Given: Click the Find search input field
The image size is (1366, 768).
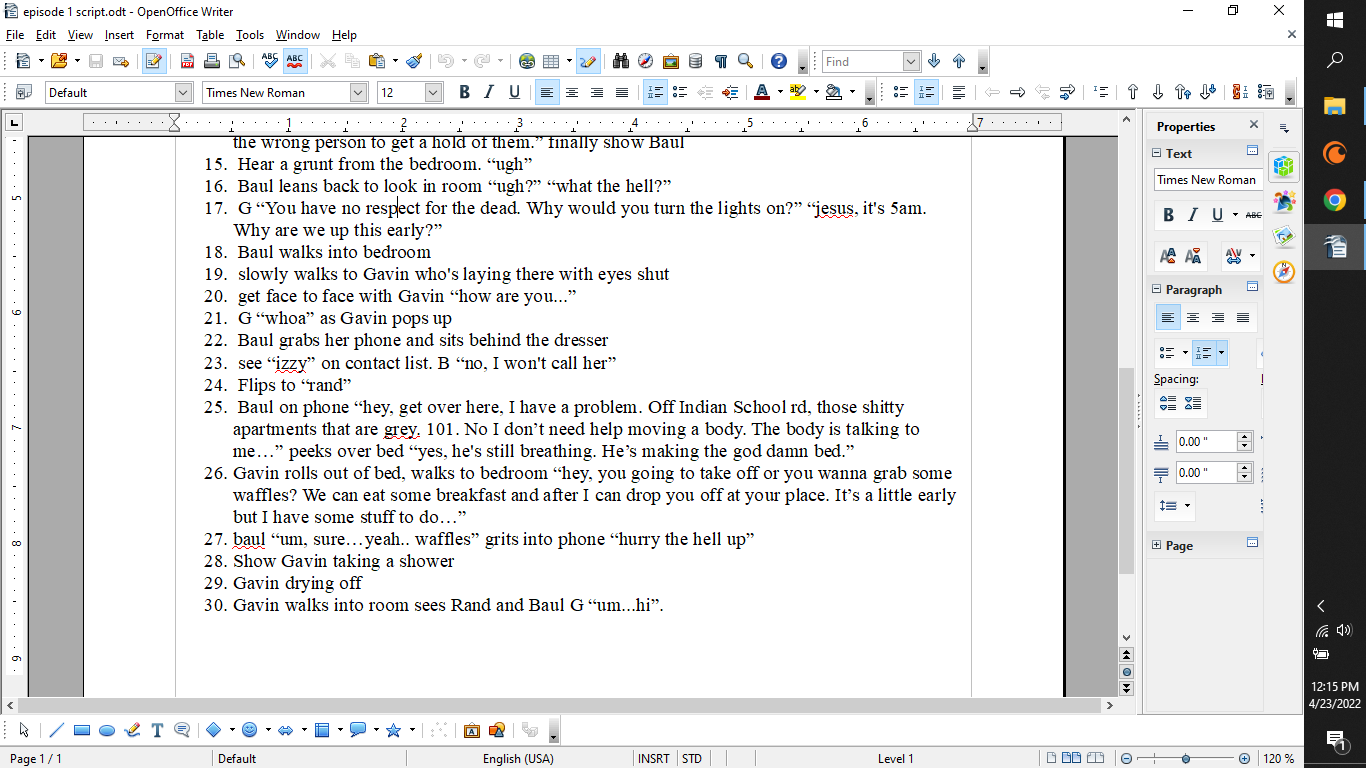Looking at the screenshot, I should tap(862, 62).
